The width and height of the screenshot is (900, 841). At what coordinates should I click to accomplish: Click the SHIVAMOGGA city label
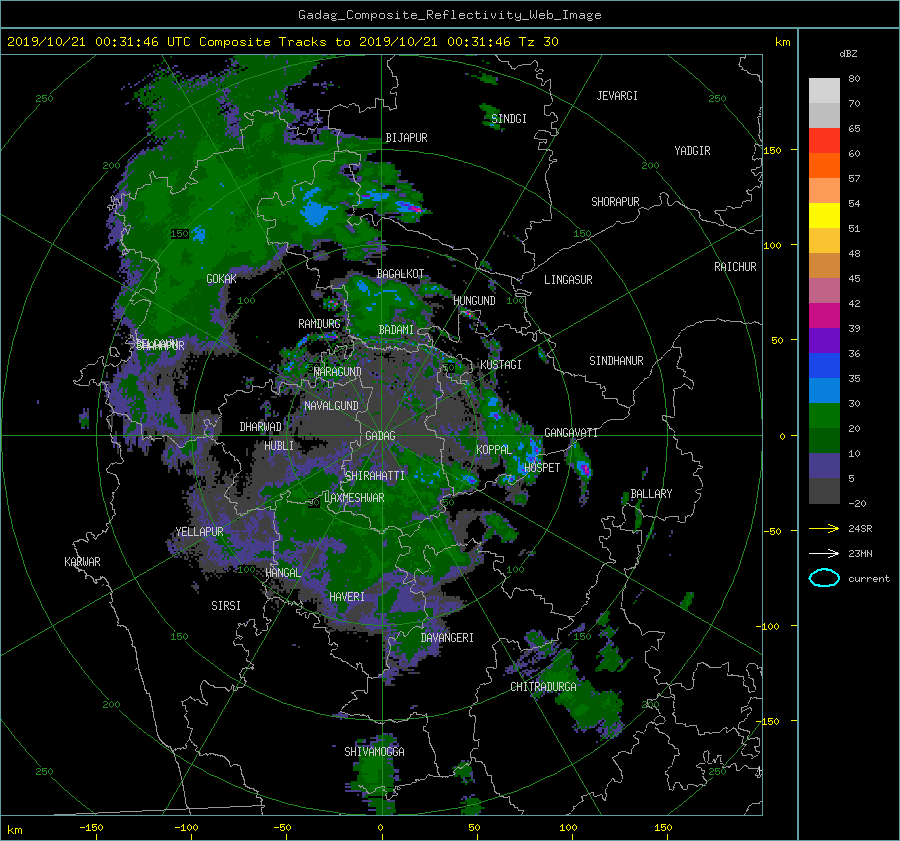[374, 752]
